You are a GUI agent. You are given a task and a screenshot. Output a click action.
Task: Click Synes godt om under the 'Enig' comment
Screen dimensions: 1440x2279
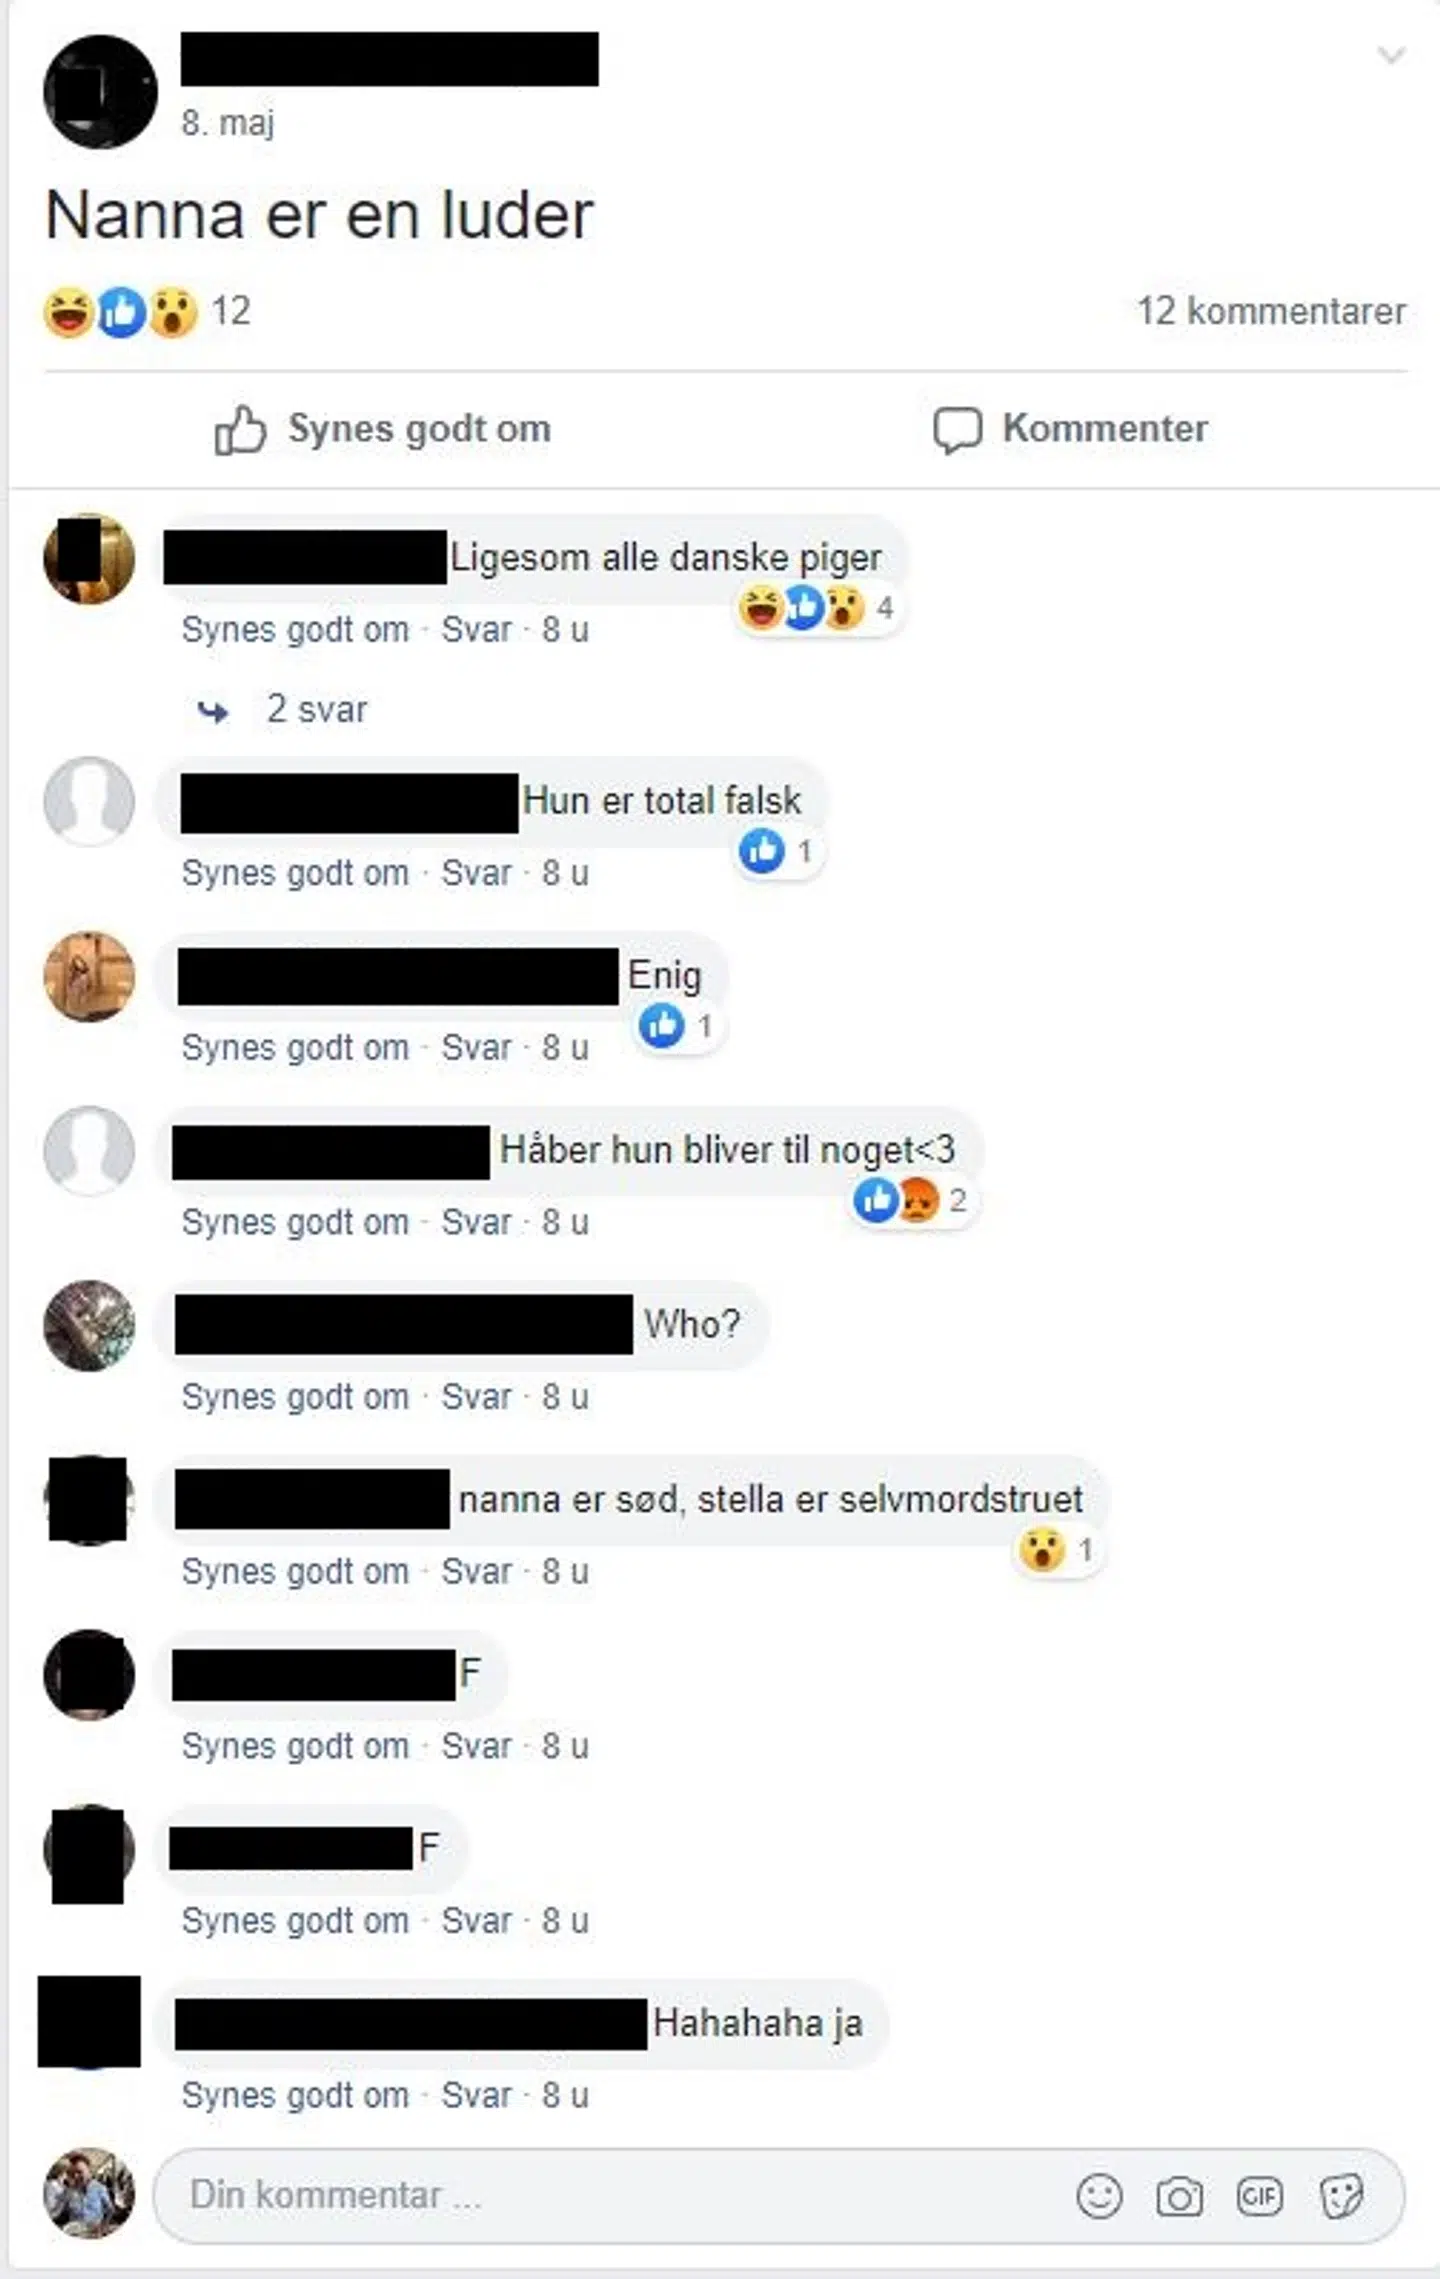click(295, 1047)
